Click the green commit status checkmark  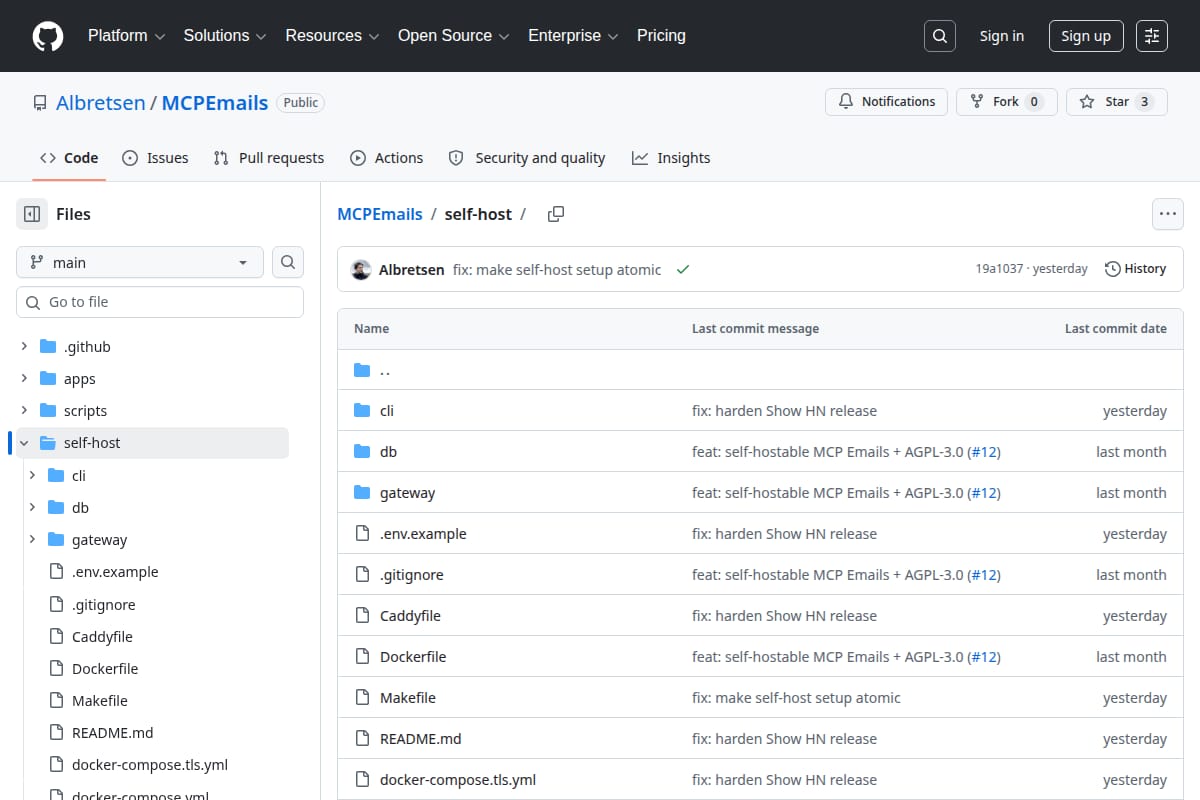pos(683,270)
